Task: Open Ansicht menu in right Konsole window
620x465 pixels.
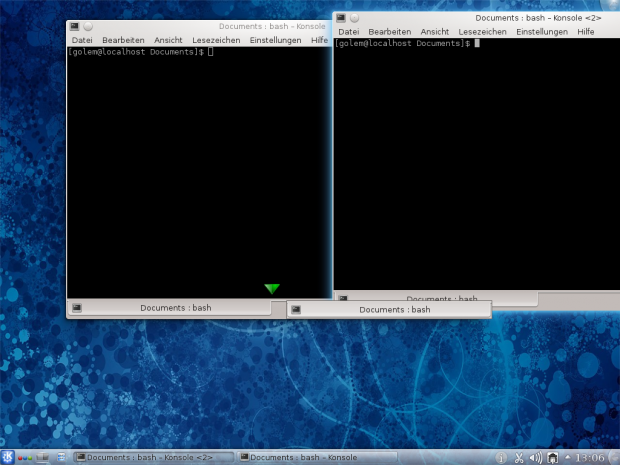Action: [434, 32]
